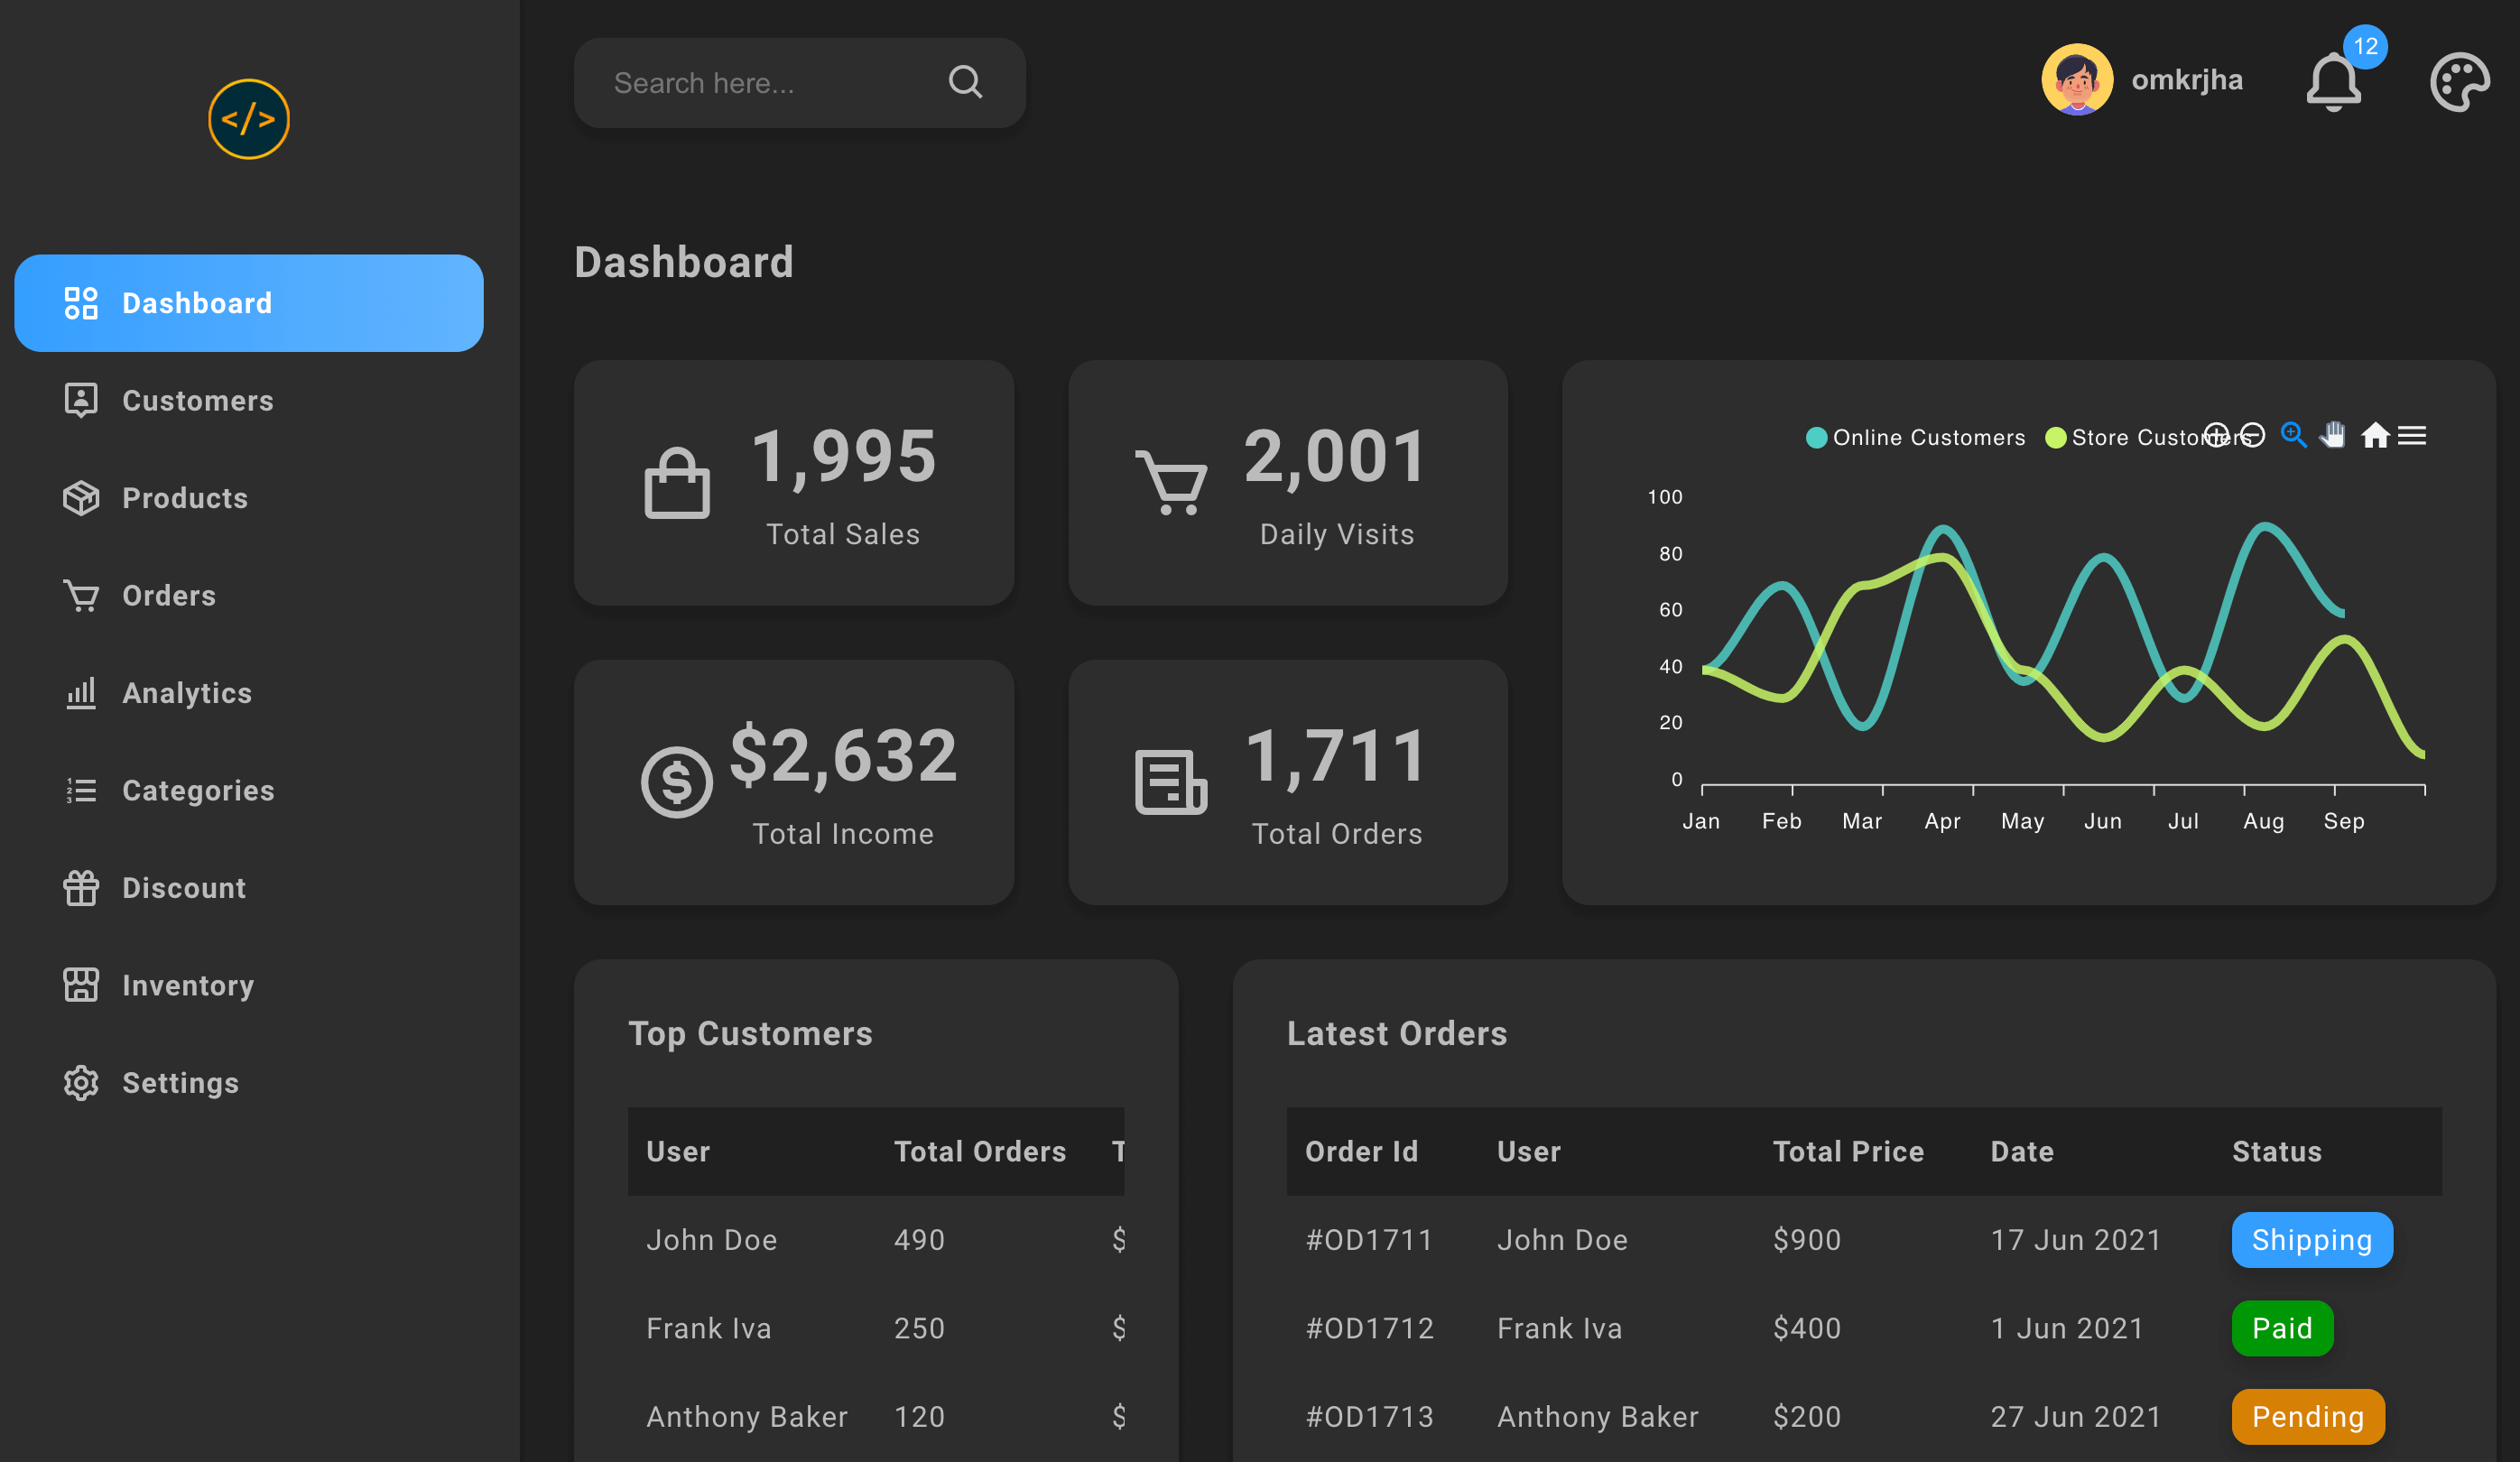The image size is (2520, 1462).
Task: Click order ID #OD1711
Action: (1369, 1240)
